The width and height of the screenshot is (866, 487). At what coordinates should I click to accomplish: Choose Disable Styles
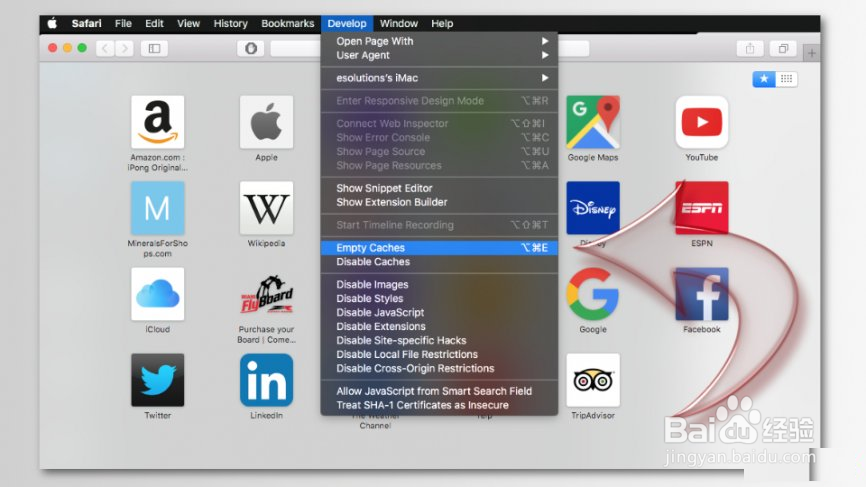(x=439, y=298)
